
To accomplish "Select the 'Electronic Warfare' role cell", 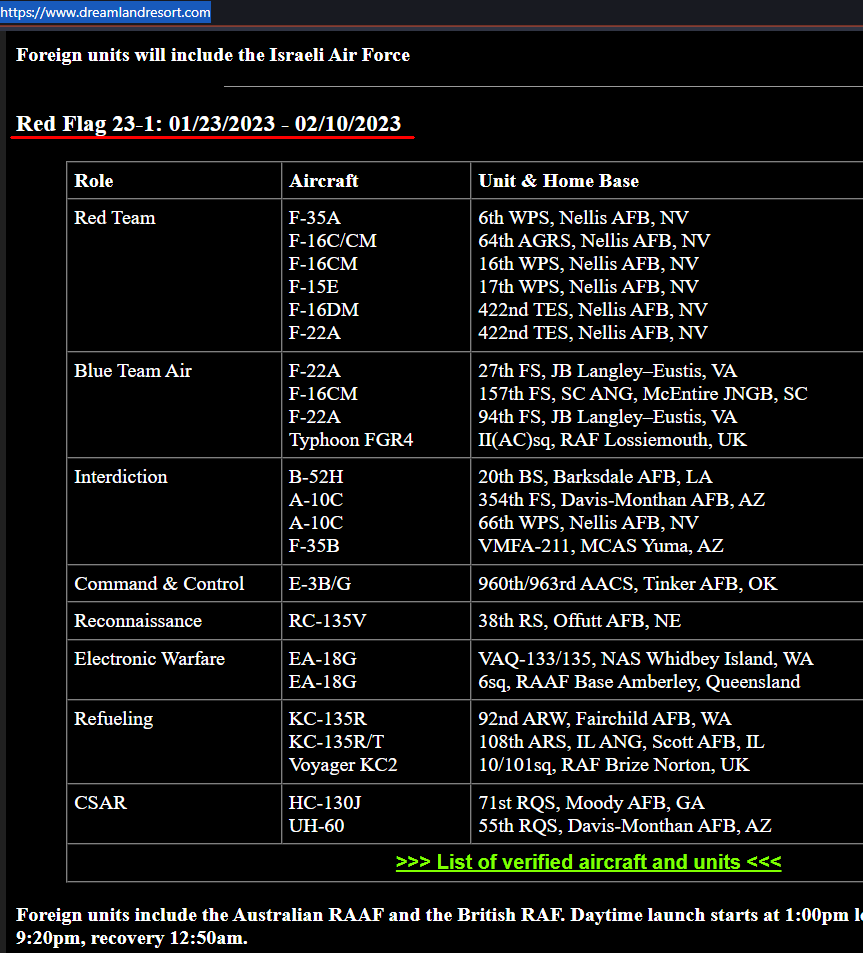I will tap(150, 658).
